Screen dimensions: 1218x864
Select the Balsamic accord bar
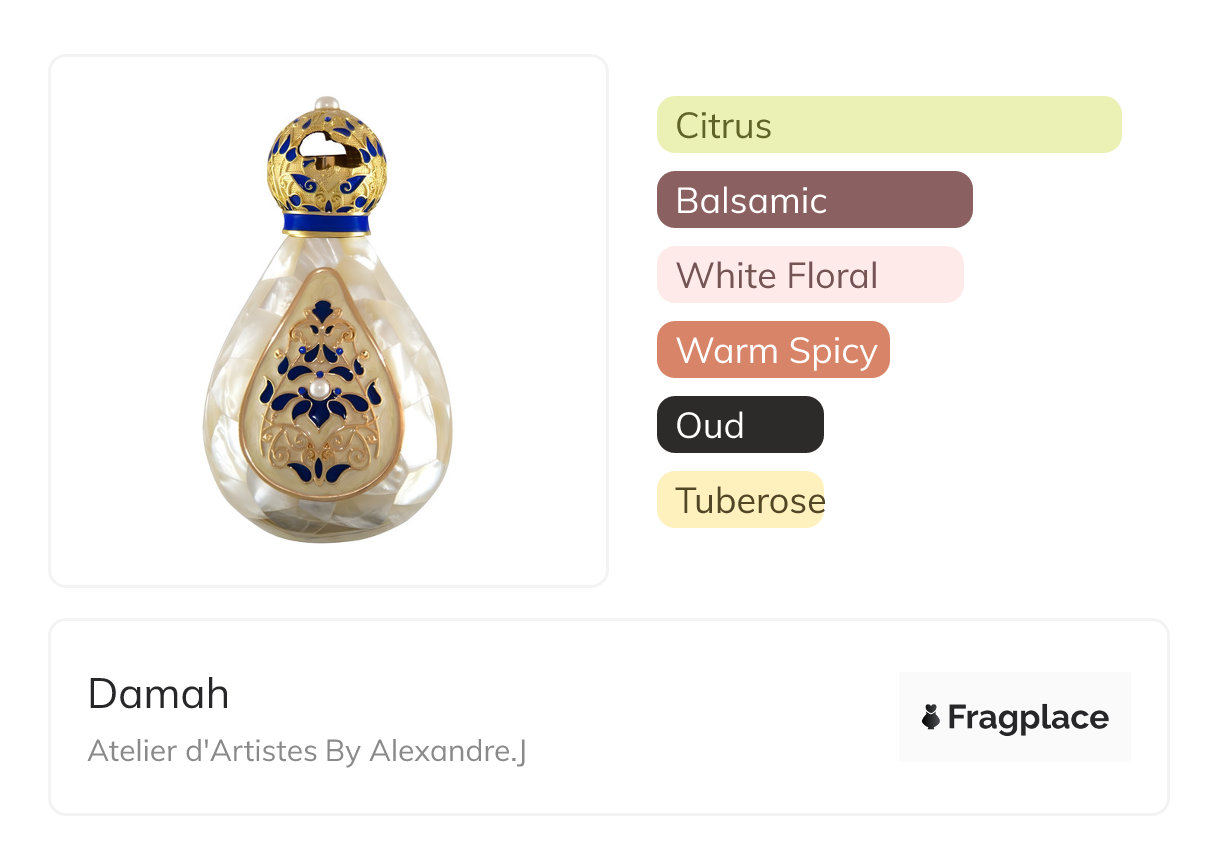pos(814,200)
